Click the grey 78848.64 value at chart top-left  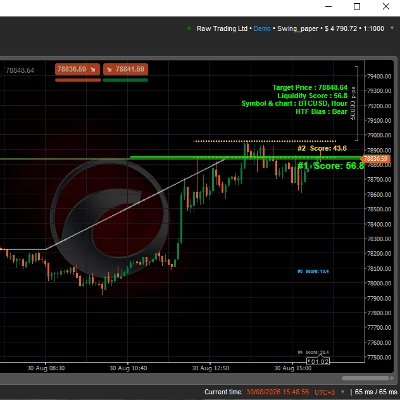tap(20, 71)
